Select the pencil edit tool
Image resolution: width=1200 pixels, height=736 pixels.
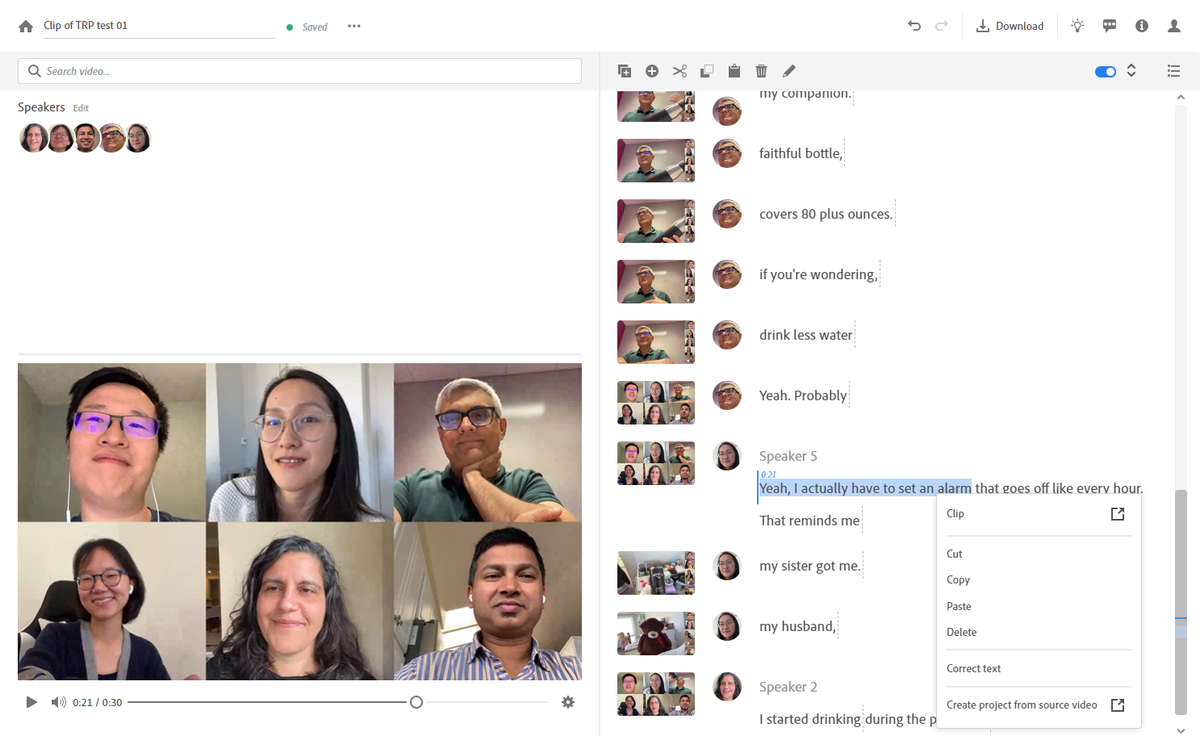[789, 71]
